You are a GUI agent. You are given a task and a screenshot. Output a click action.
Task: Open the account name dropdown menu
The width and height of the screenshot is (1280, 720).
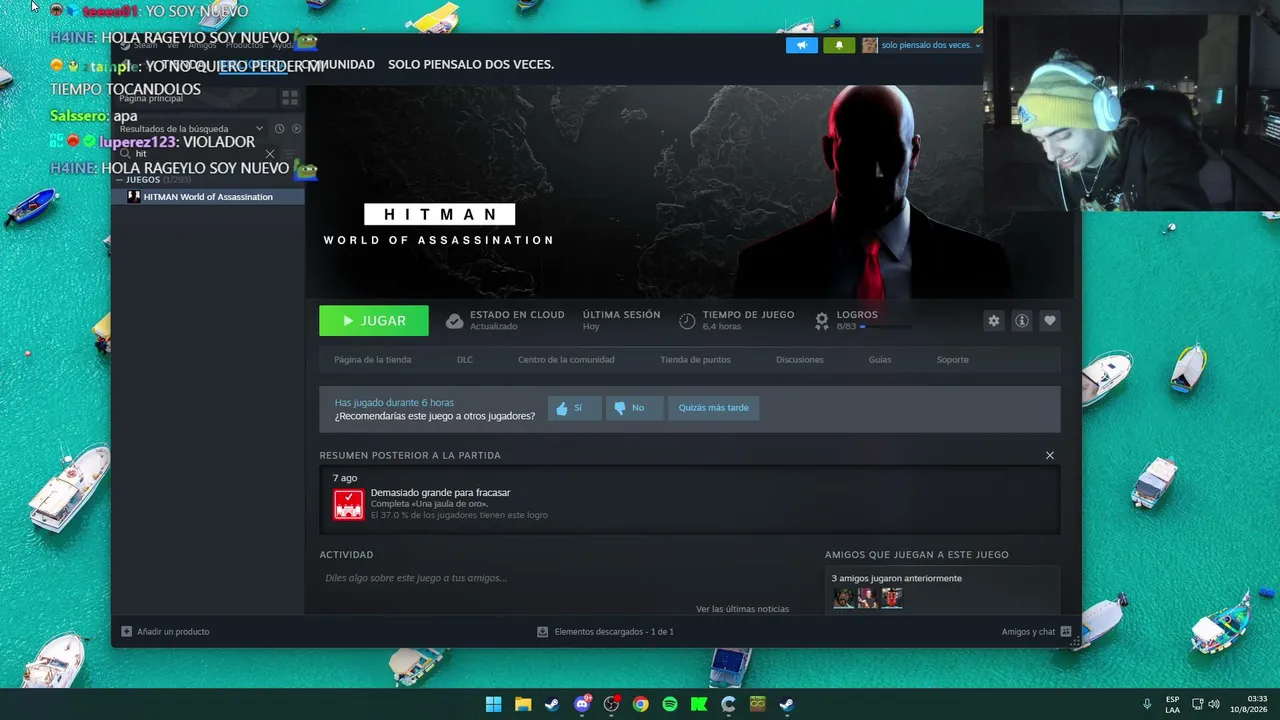pyautogui.click(x=931, y=45)
